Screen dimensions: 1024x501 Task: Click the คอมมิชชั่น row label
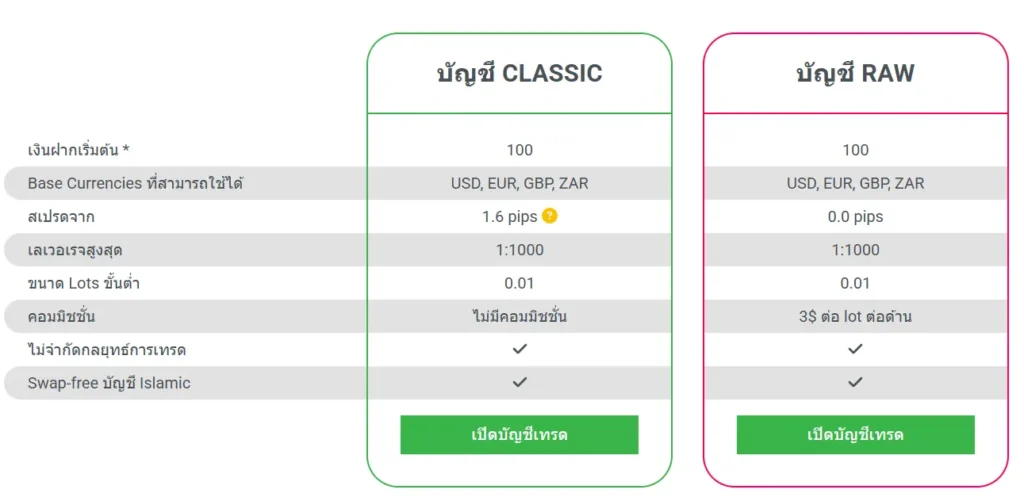62,316
